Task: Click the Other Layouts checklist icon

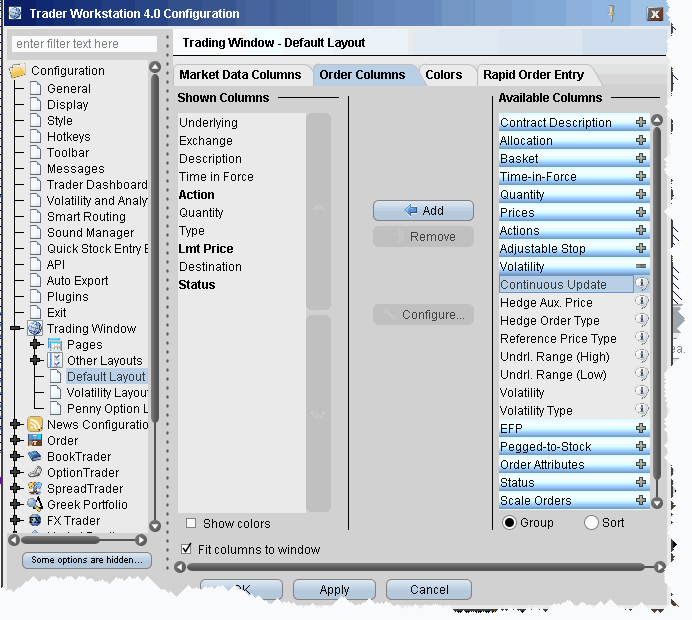Action: [55, 361]
